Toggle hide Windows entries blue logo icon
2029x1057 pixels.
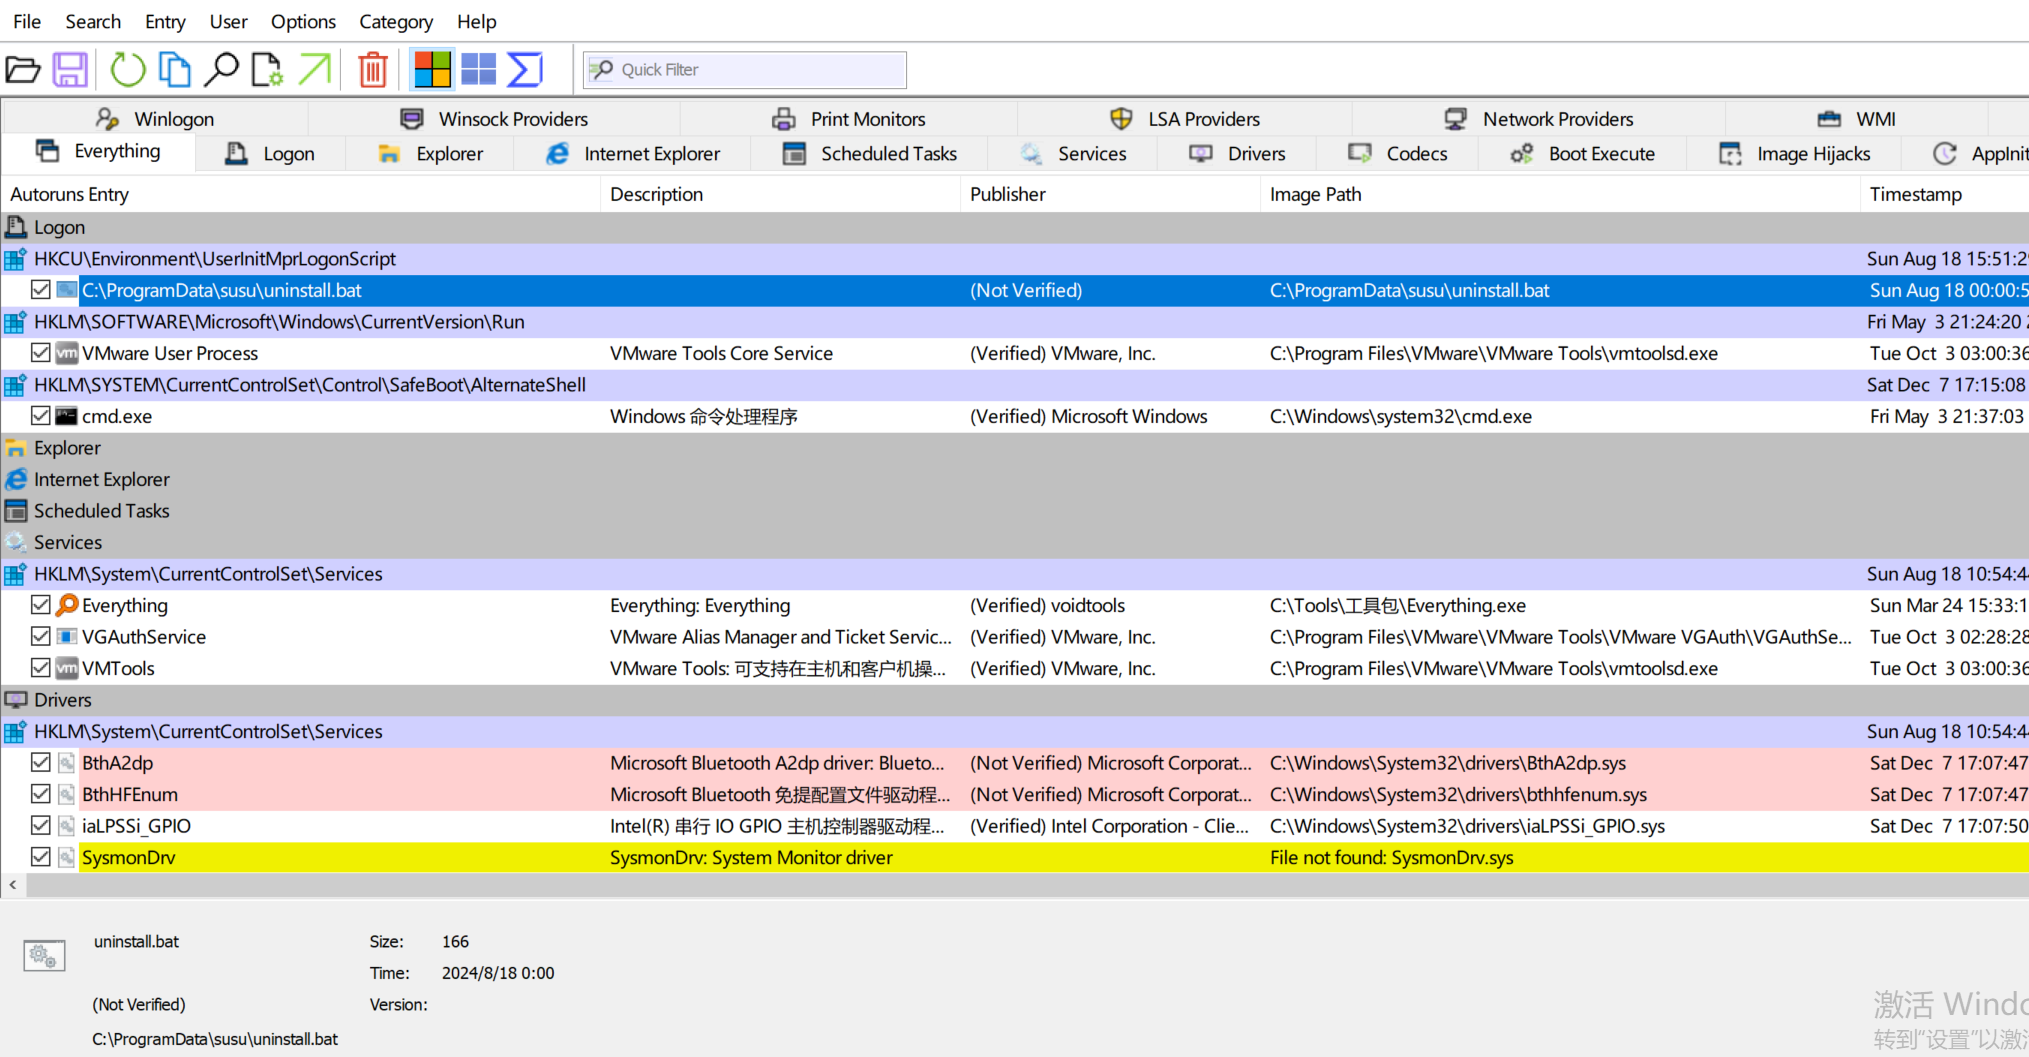click(479, 70)
